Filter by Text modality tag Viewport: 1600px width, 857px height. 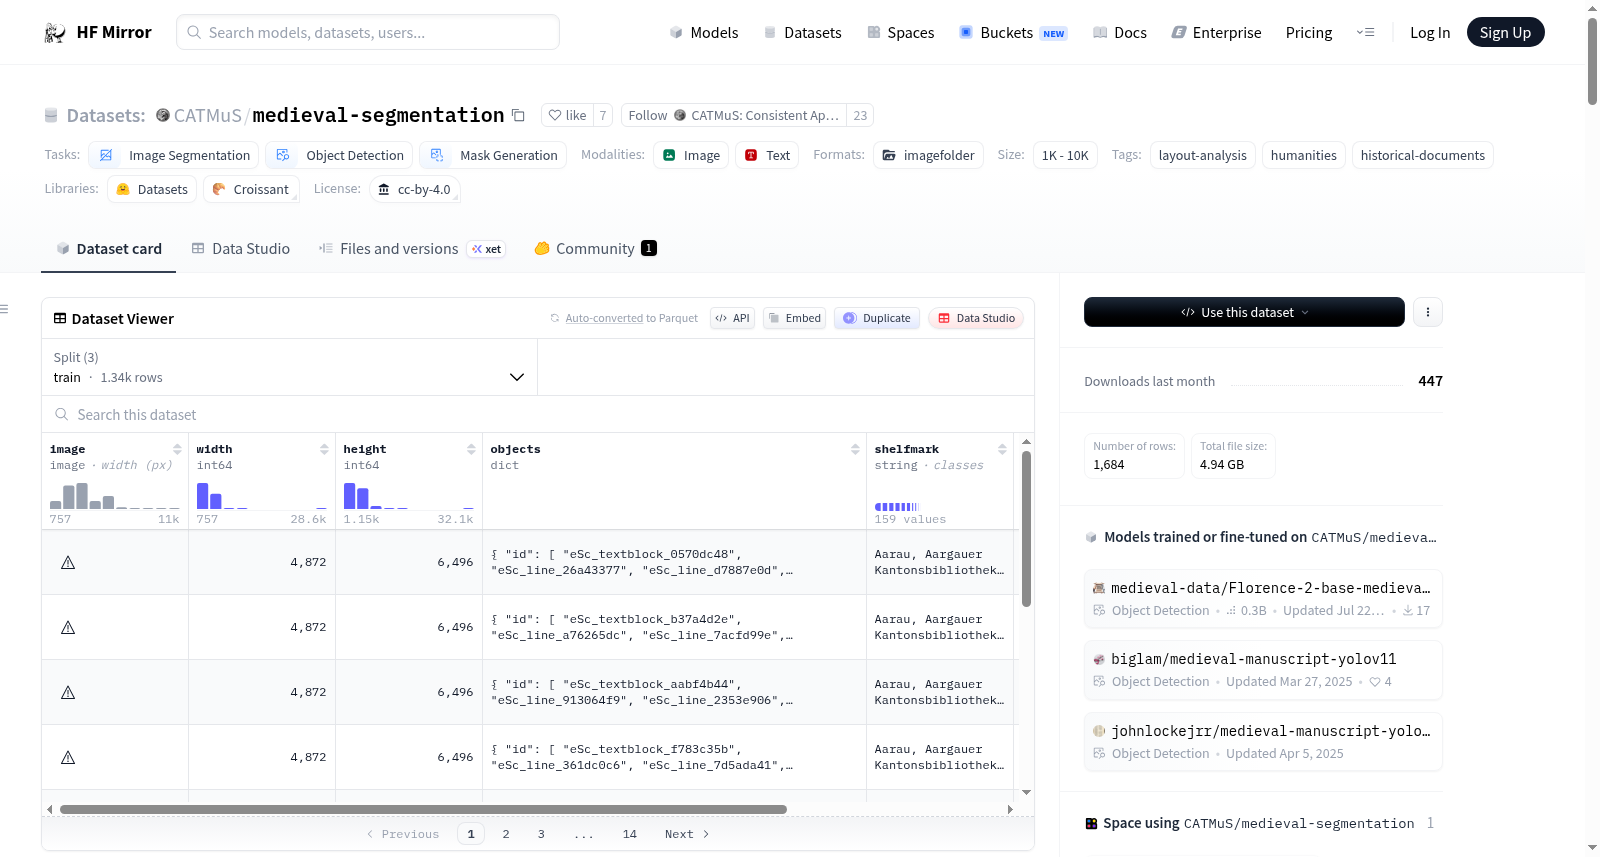767,155
